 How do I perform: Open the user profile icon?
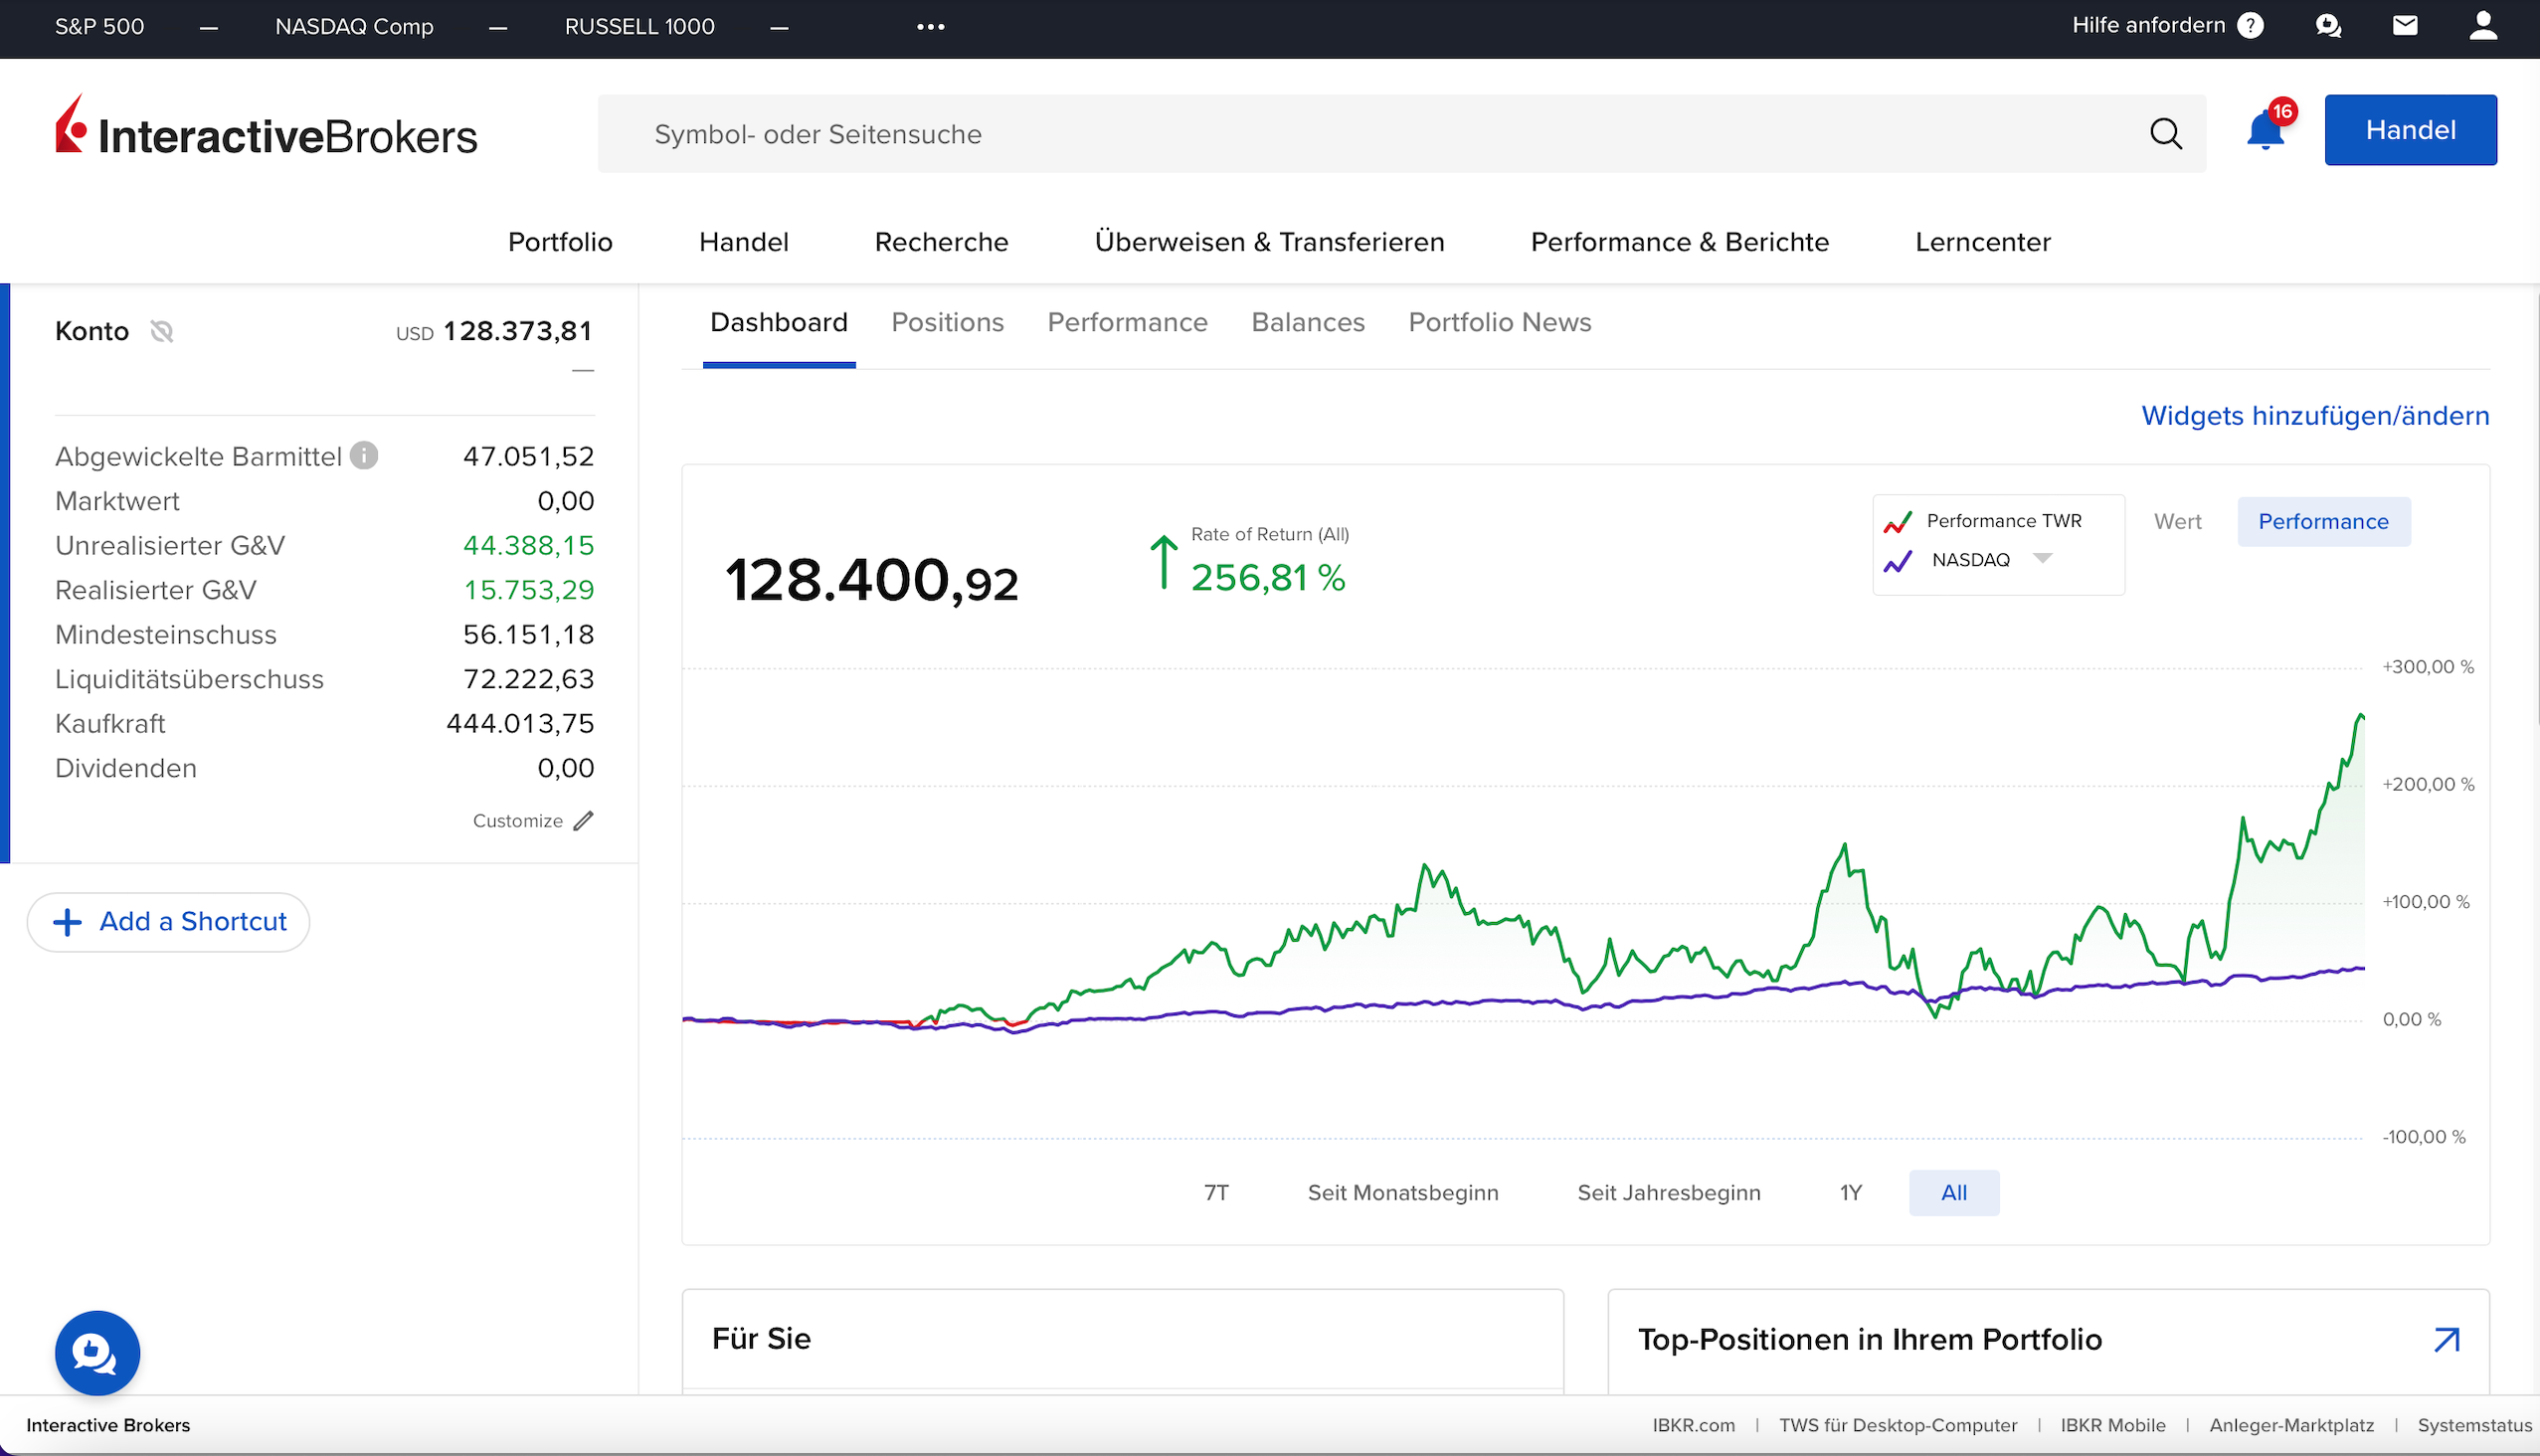(x=2483, y=26)
